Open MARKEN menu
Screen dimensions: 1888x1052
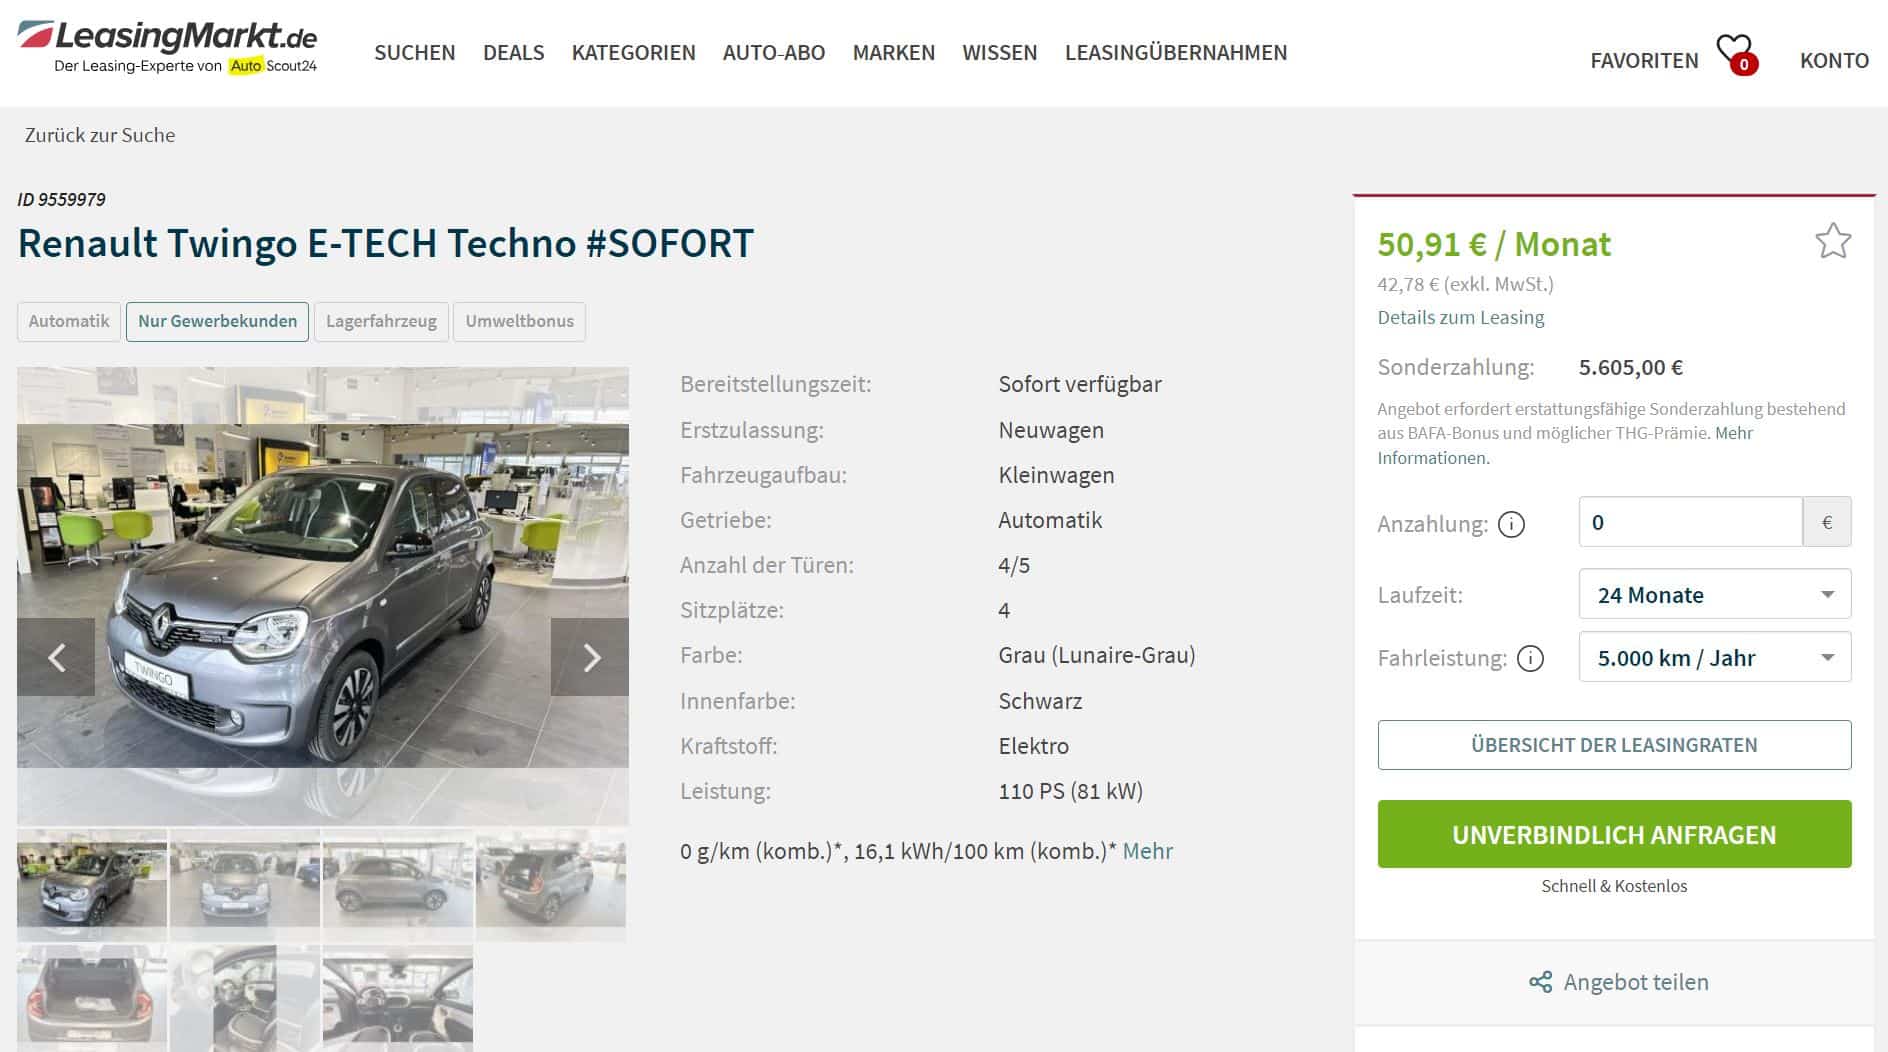893,52
